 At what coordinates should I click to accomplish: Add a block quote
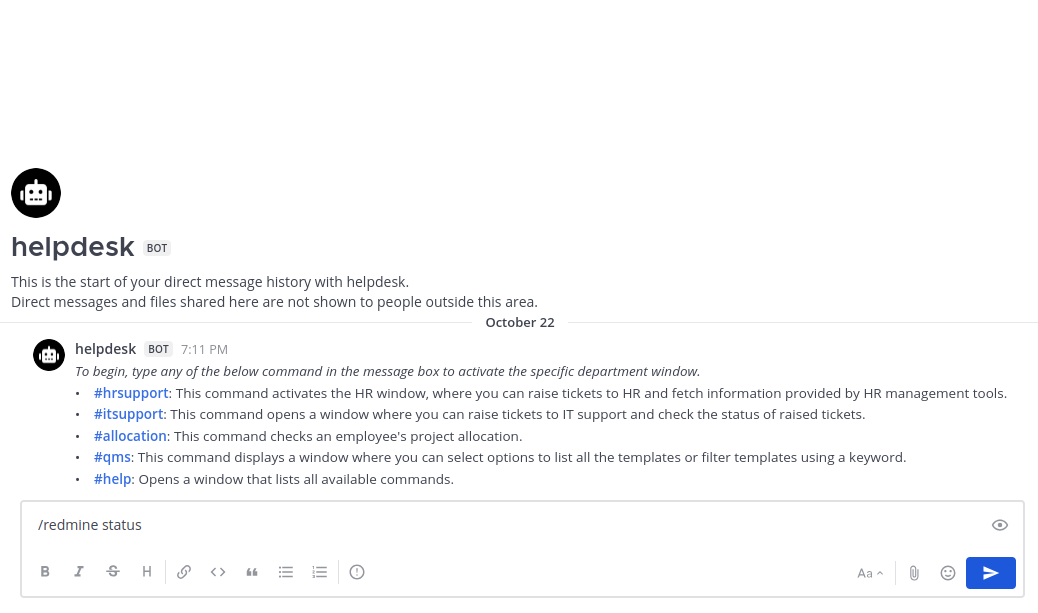[252, 572]
